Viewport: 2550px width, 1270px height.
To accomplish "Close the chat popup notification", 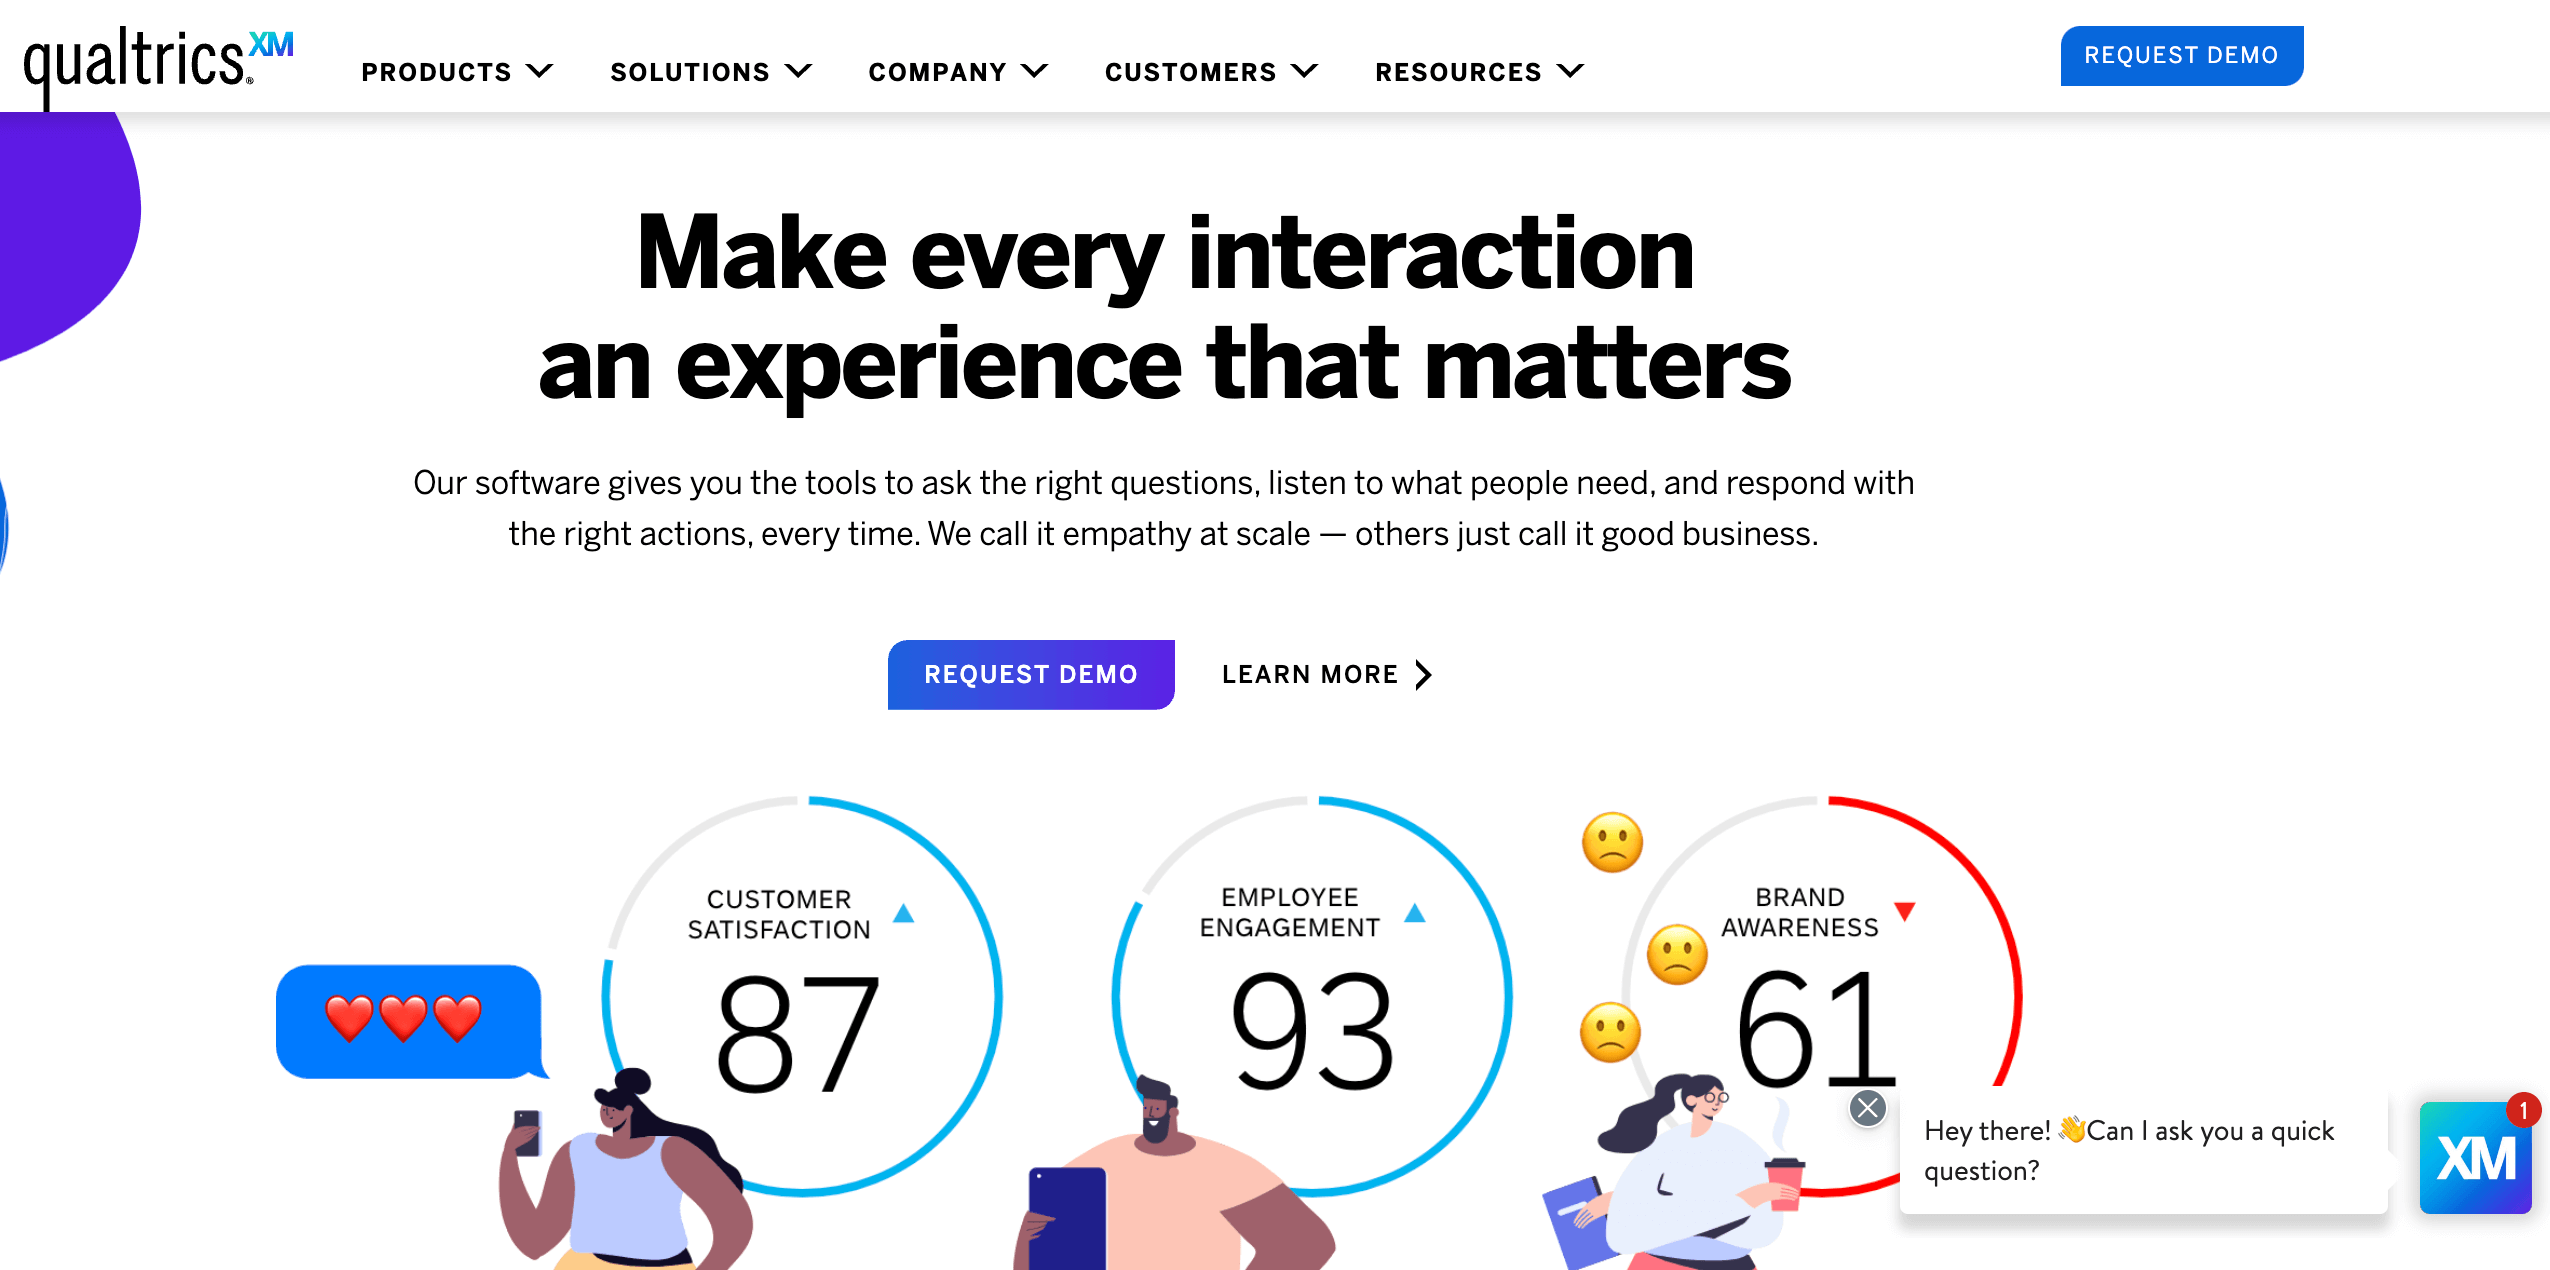I will [1869, 1106].
